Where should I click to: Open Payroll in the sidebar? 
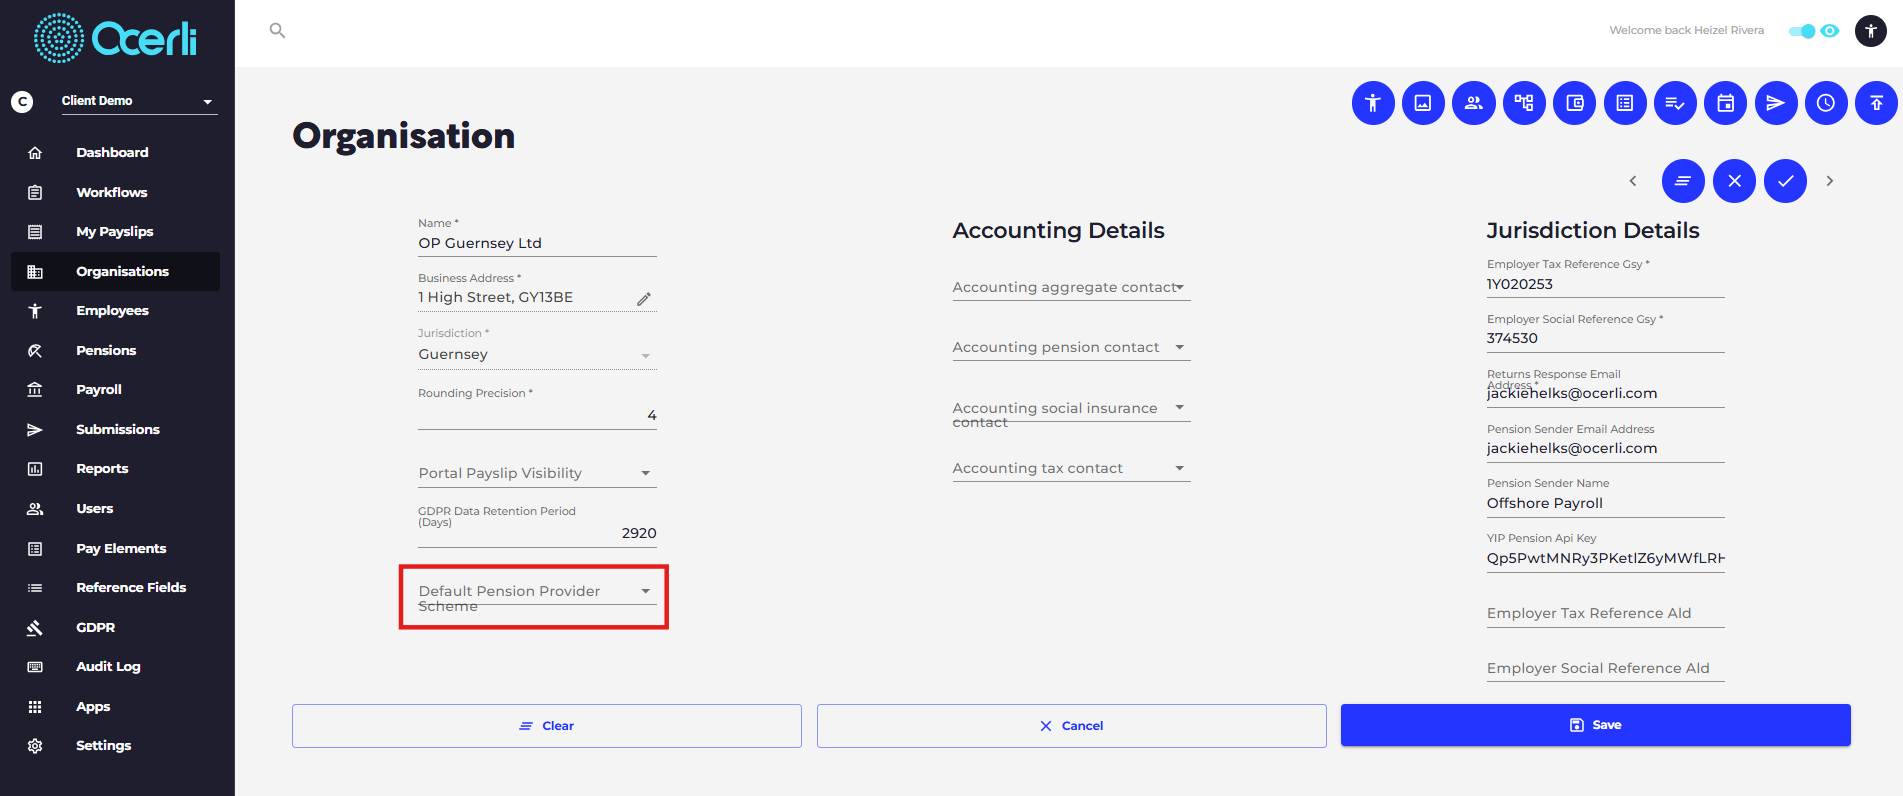[x=115, y=390]
